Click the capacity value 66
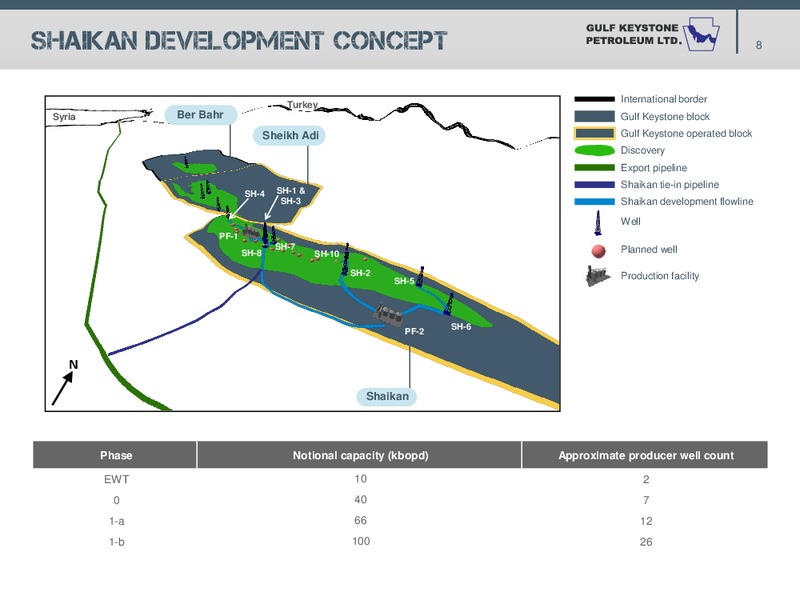Image resolution: width=800 pixels, height=600 pixels. 360,520
